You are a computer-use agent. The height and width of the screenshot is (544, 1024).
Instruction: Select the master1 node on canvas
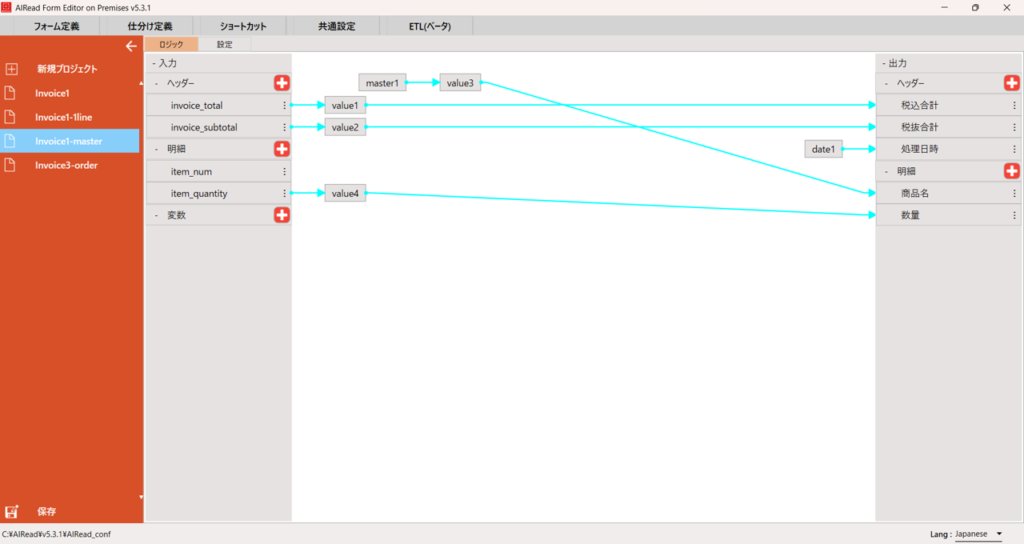[x=382, y=83]
